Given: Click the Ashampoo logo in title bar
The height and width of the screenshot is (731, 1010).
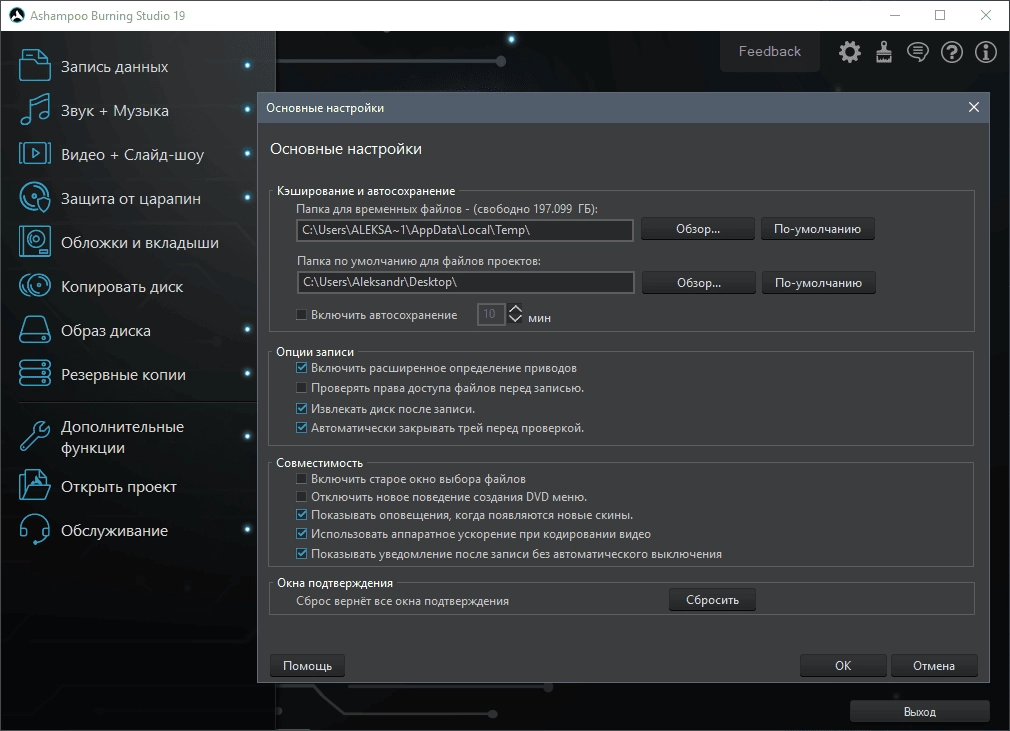Looking at the screenshot, I should tap(16, 15).
